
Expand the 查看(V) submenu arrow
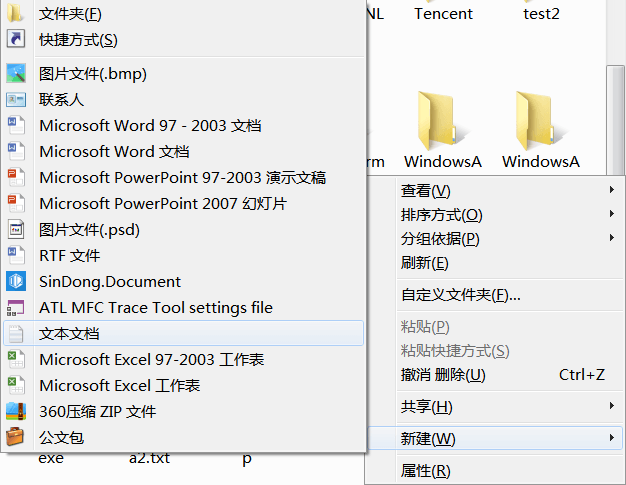(611, 190)
